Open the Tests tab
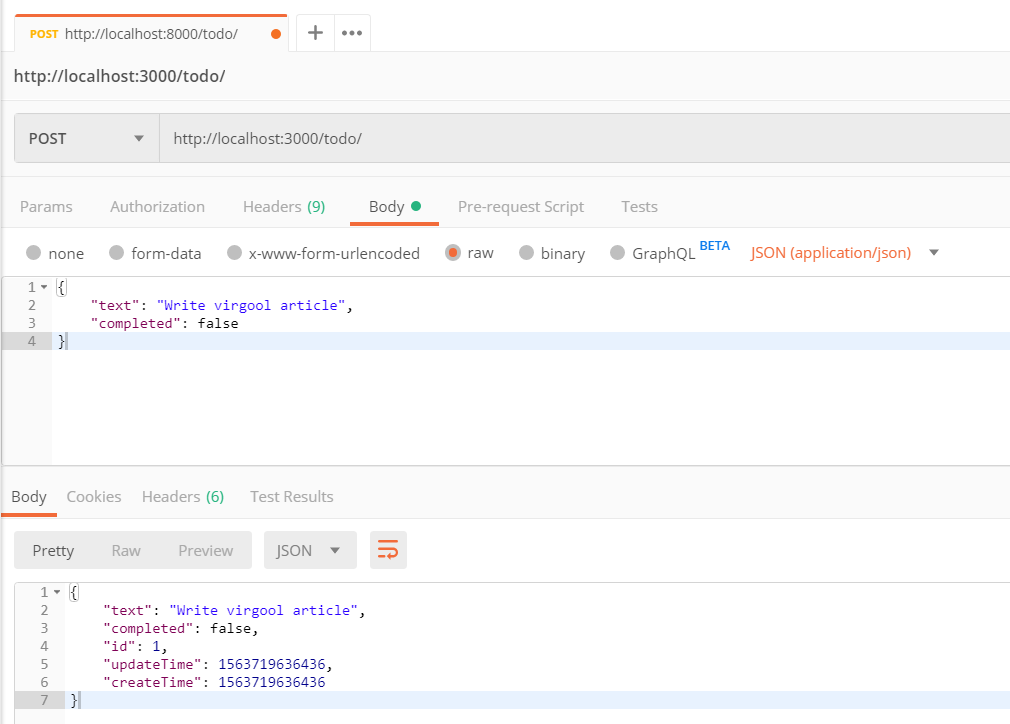The height and width of the screenshot is (724, 1010). tap(639, 207)
